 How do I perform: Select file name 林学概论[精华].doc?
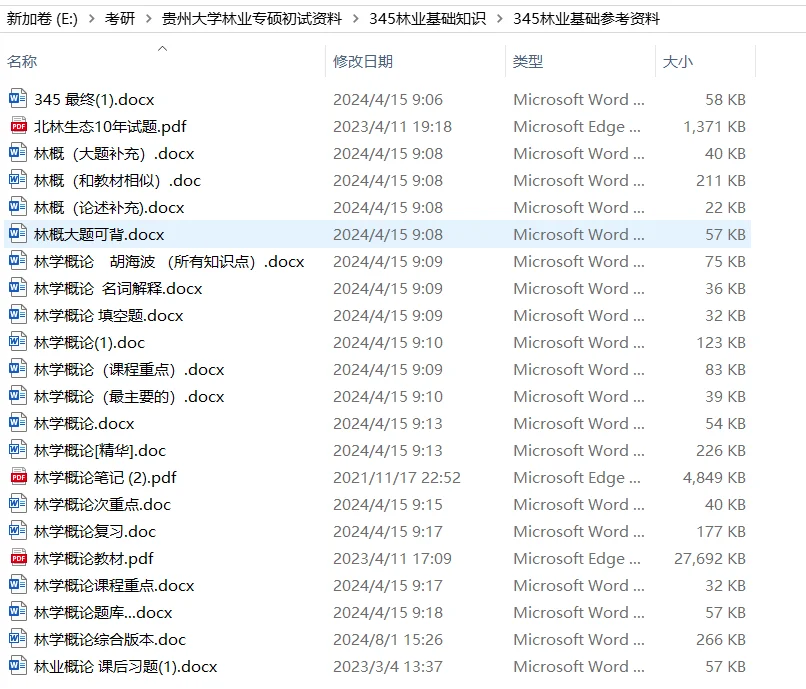click(100, 450)
